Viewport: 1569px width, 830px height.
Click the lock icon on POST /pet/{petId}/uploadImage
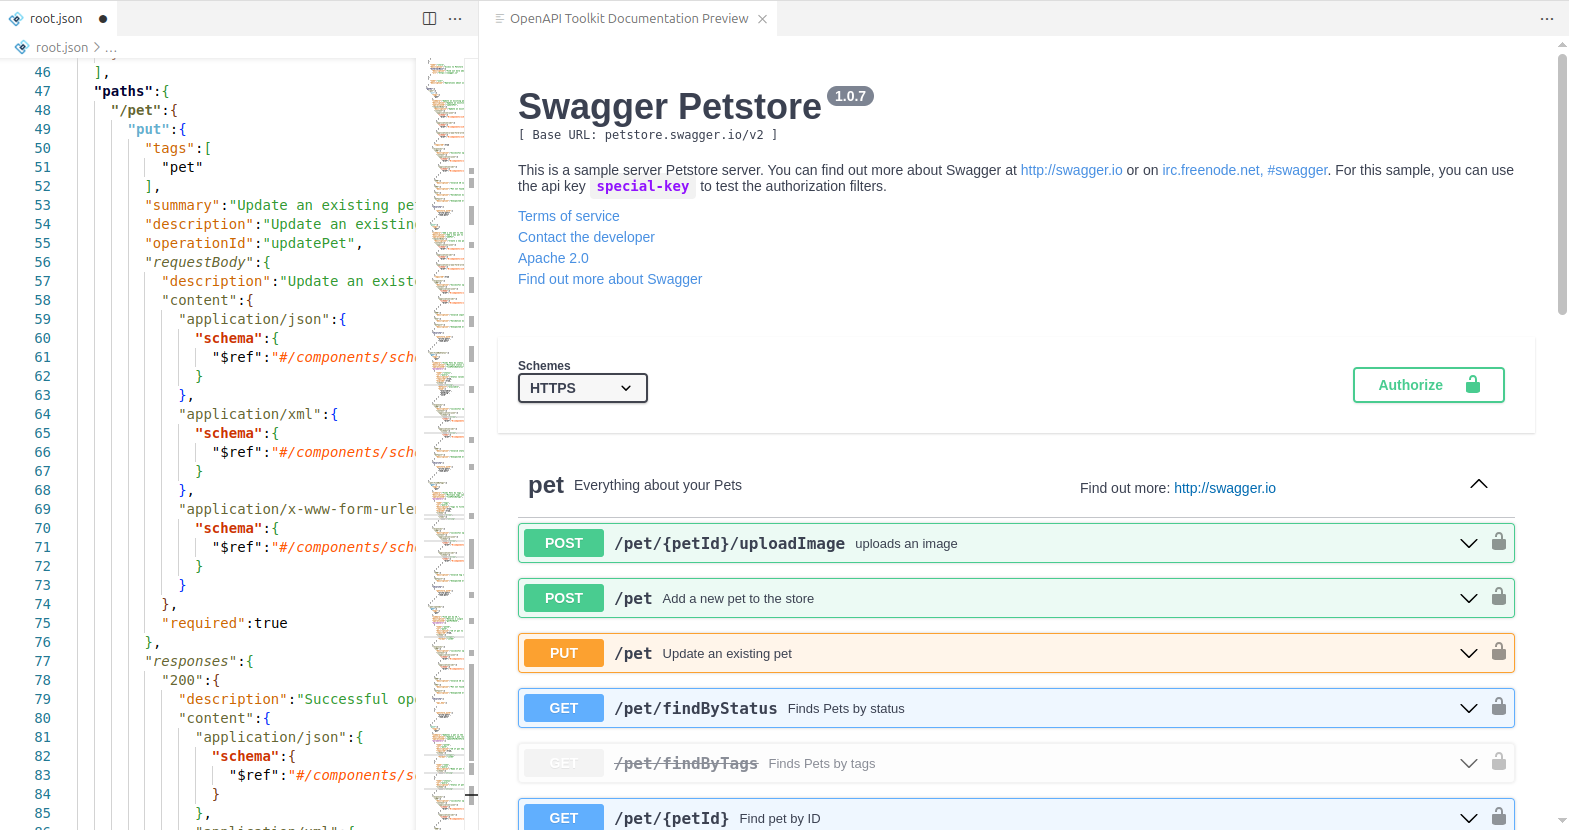coord(1498,542)
